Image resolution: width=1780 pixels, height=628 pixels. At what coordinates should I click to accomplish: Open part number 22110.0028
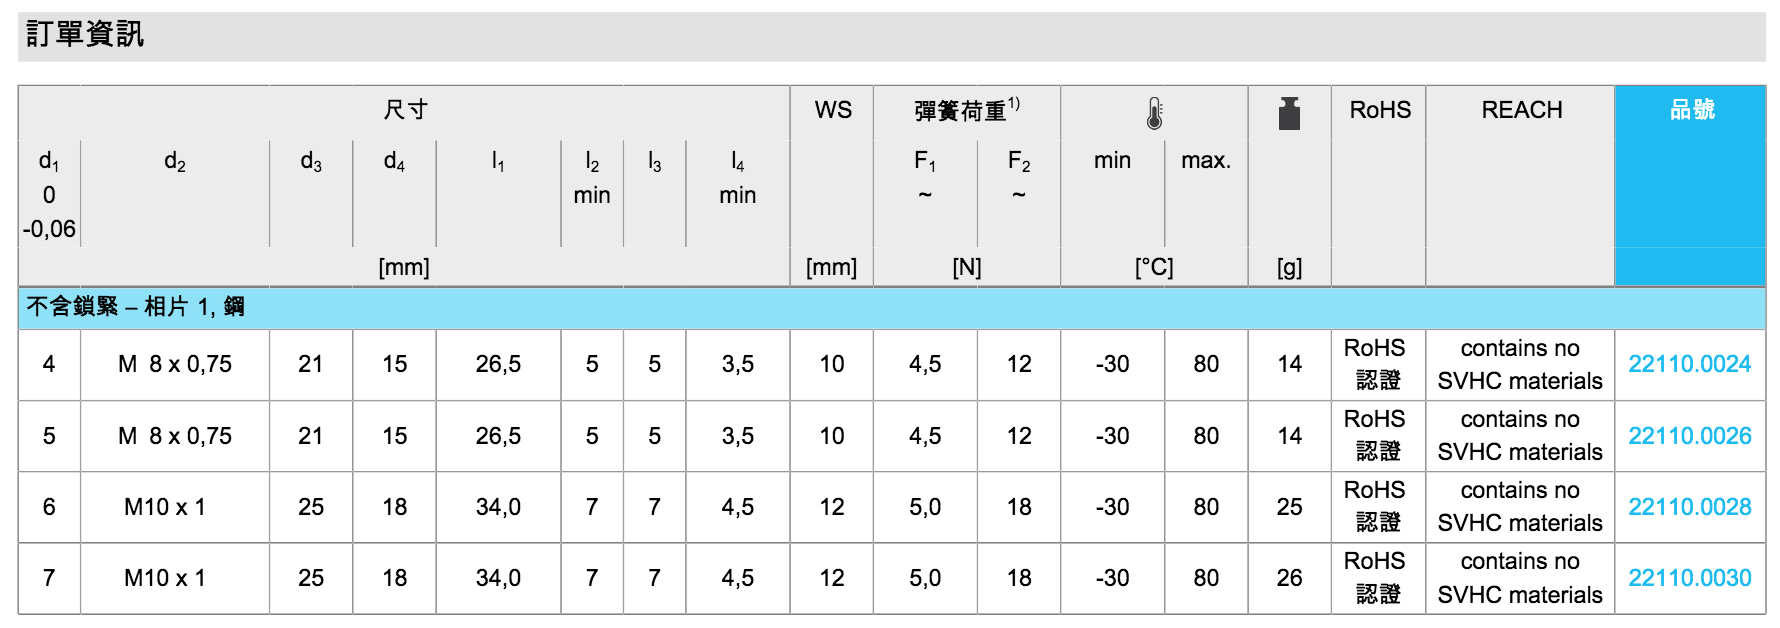(x=1689, y=507)
